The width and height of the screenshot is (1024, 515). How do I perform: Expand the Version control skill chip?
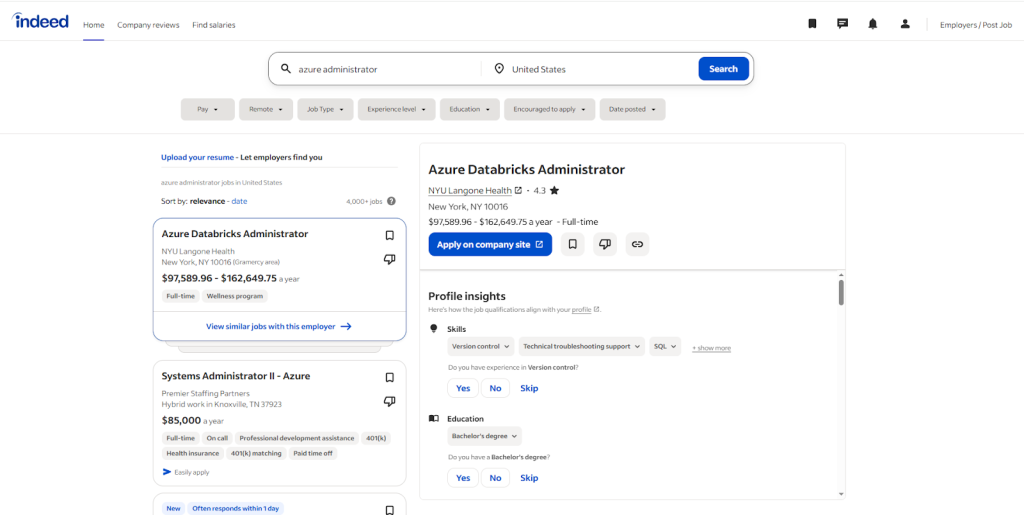pos(481,347)
